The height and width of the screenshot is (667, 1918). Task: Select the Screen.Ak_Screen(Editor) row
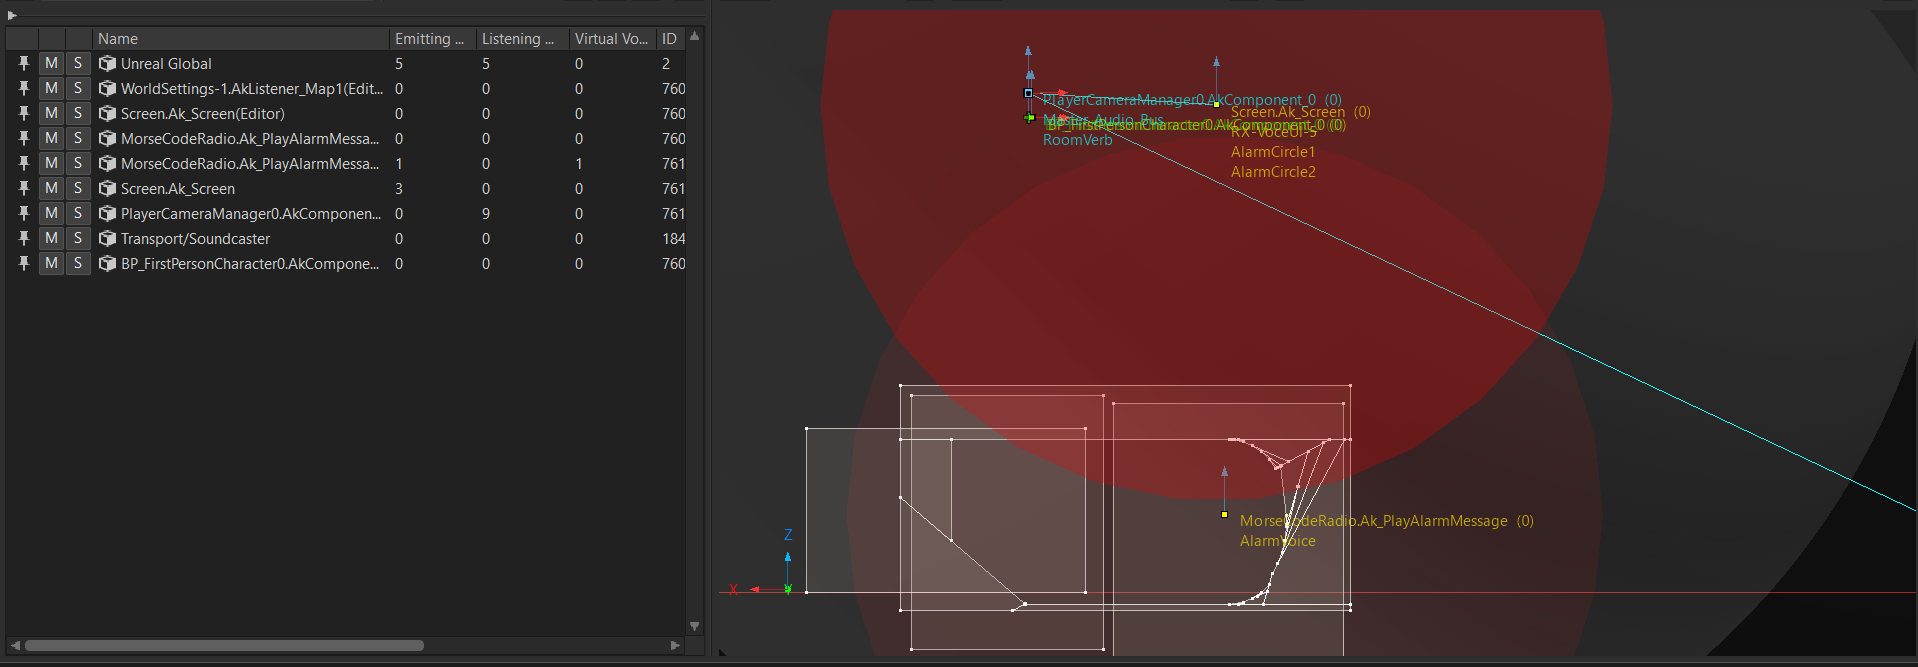coord(203,113)
